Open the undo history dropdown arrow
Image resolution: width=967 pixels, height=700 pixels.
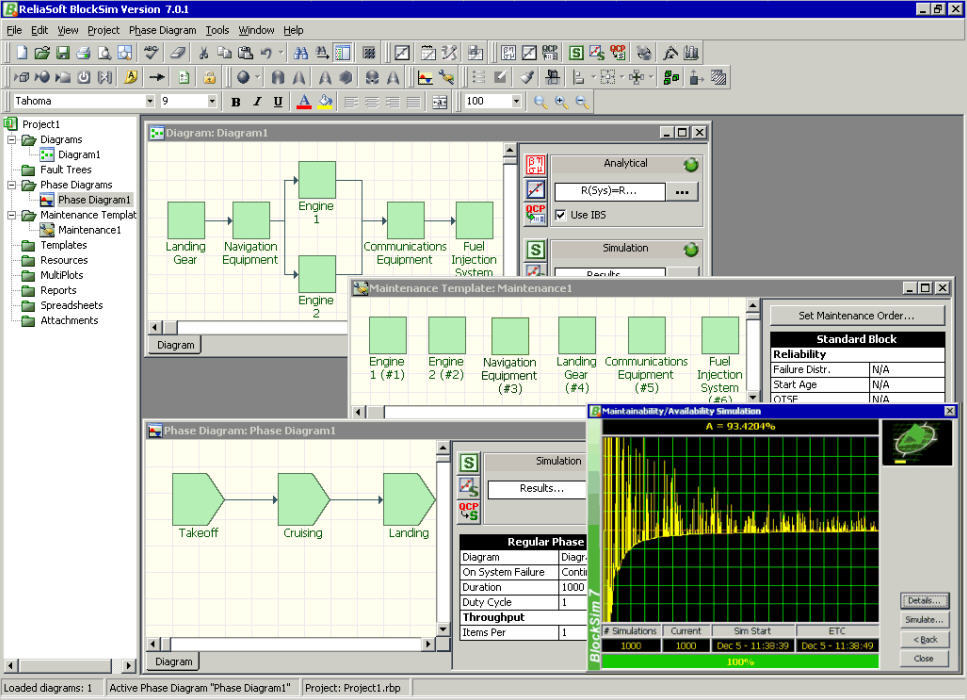click(280, 53)
